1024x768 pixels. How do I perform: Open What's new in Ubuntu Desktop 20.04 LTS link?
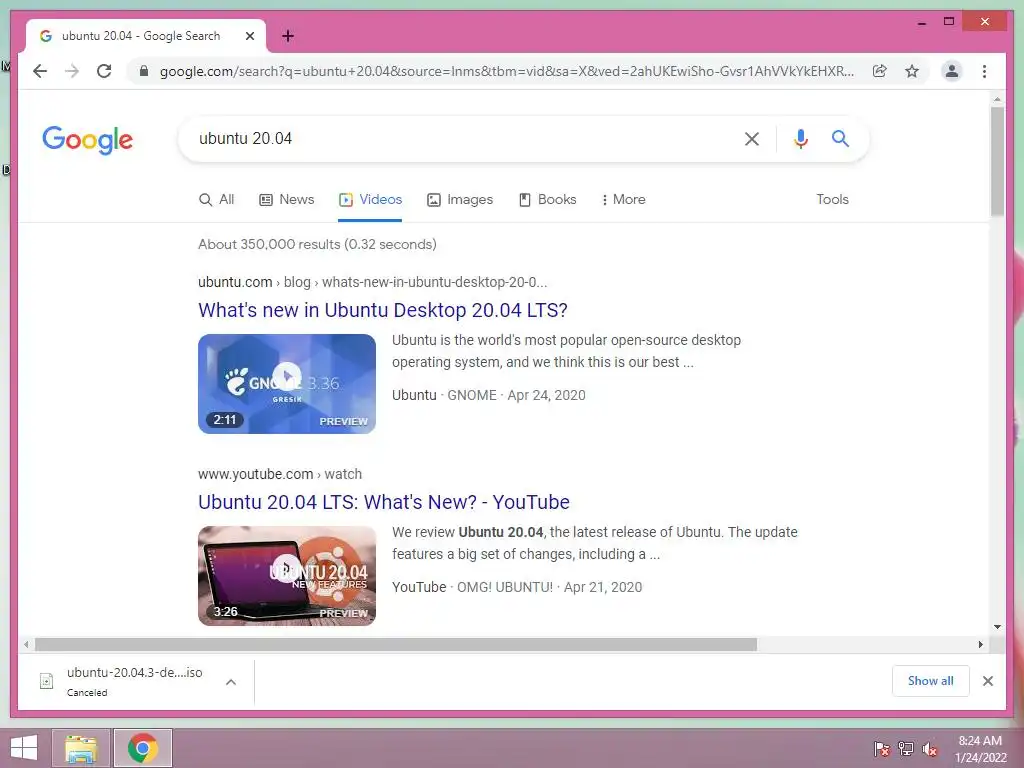coord(383,310)
